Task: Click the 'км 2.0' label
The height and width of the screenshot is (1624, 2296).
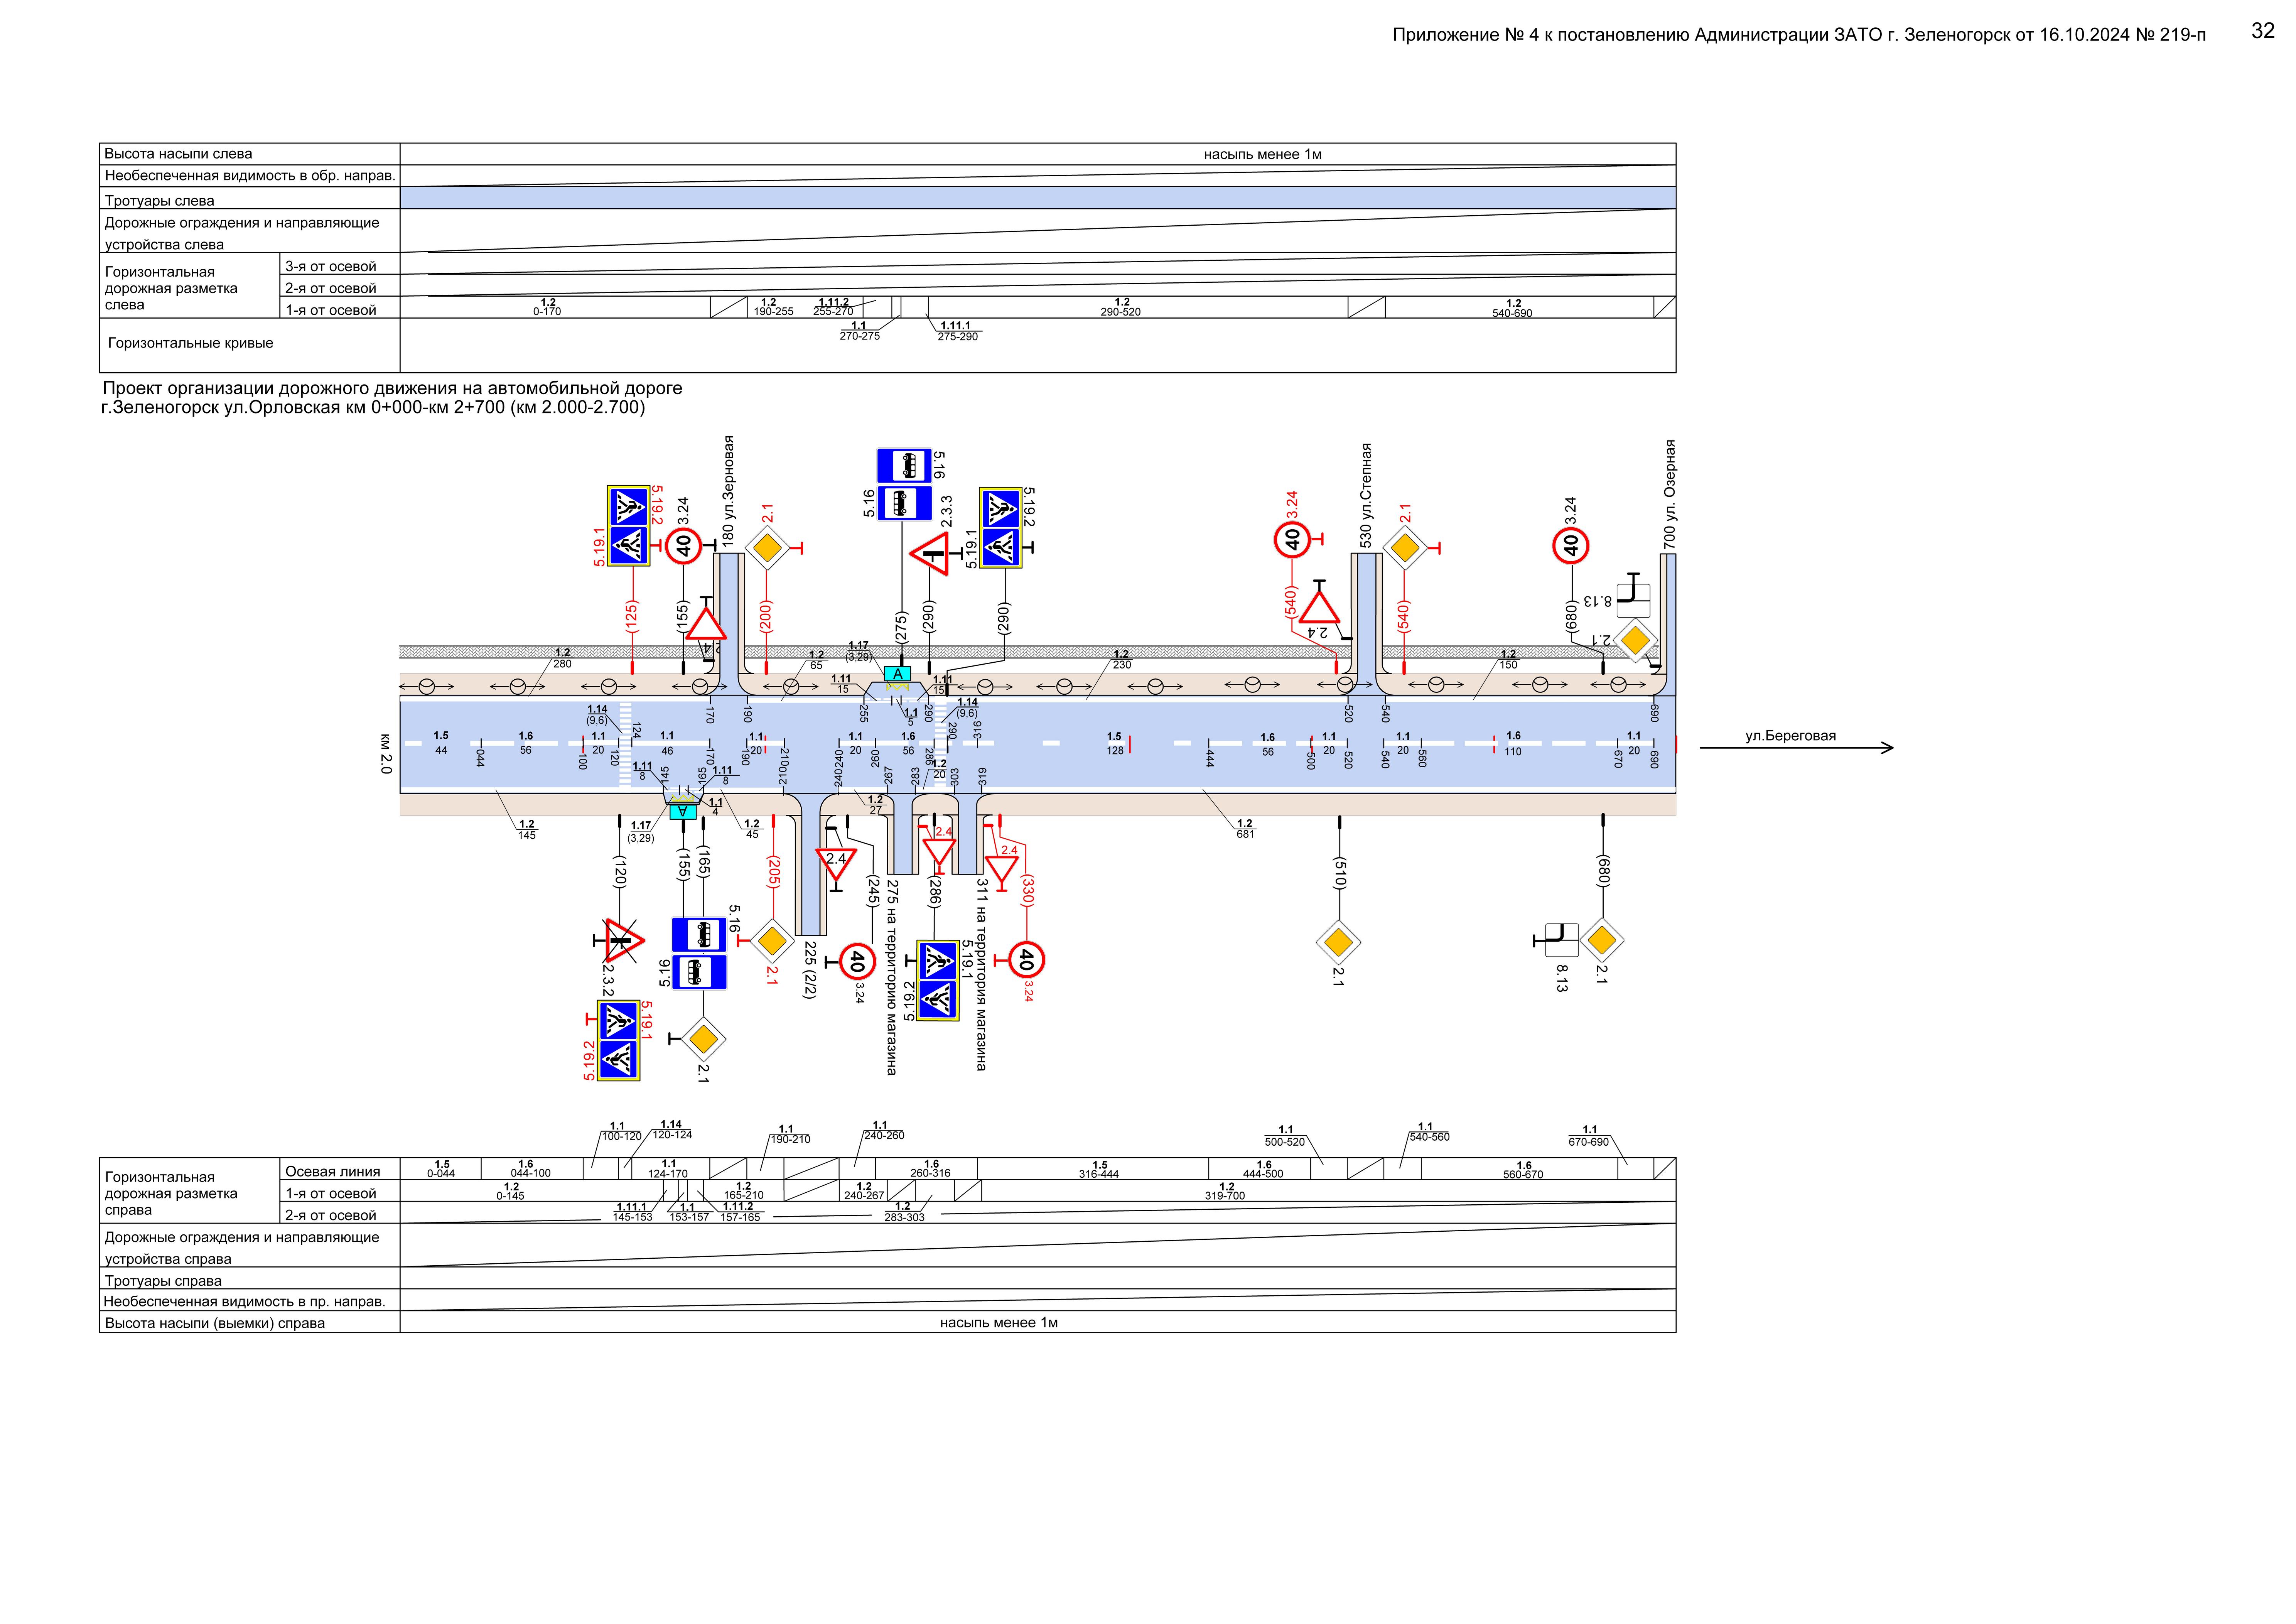Action: [386, 754]
